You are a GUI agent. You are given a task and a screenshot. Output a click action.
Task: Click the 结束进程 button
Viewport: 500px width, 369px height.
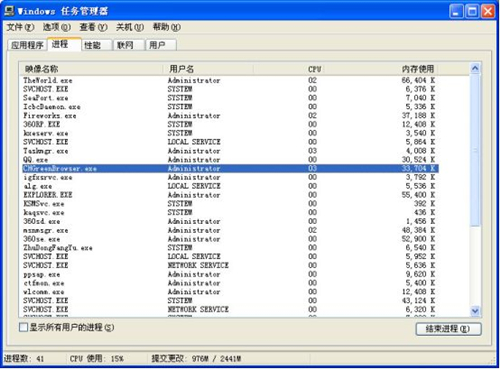448,329
